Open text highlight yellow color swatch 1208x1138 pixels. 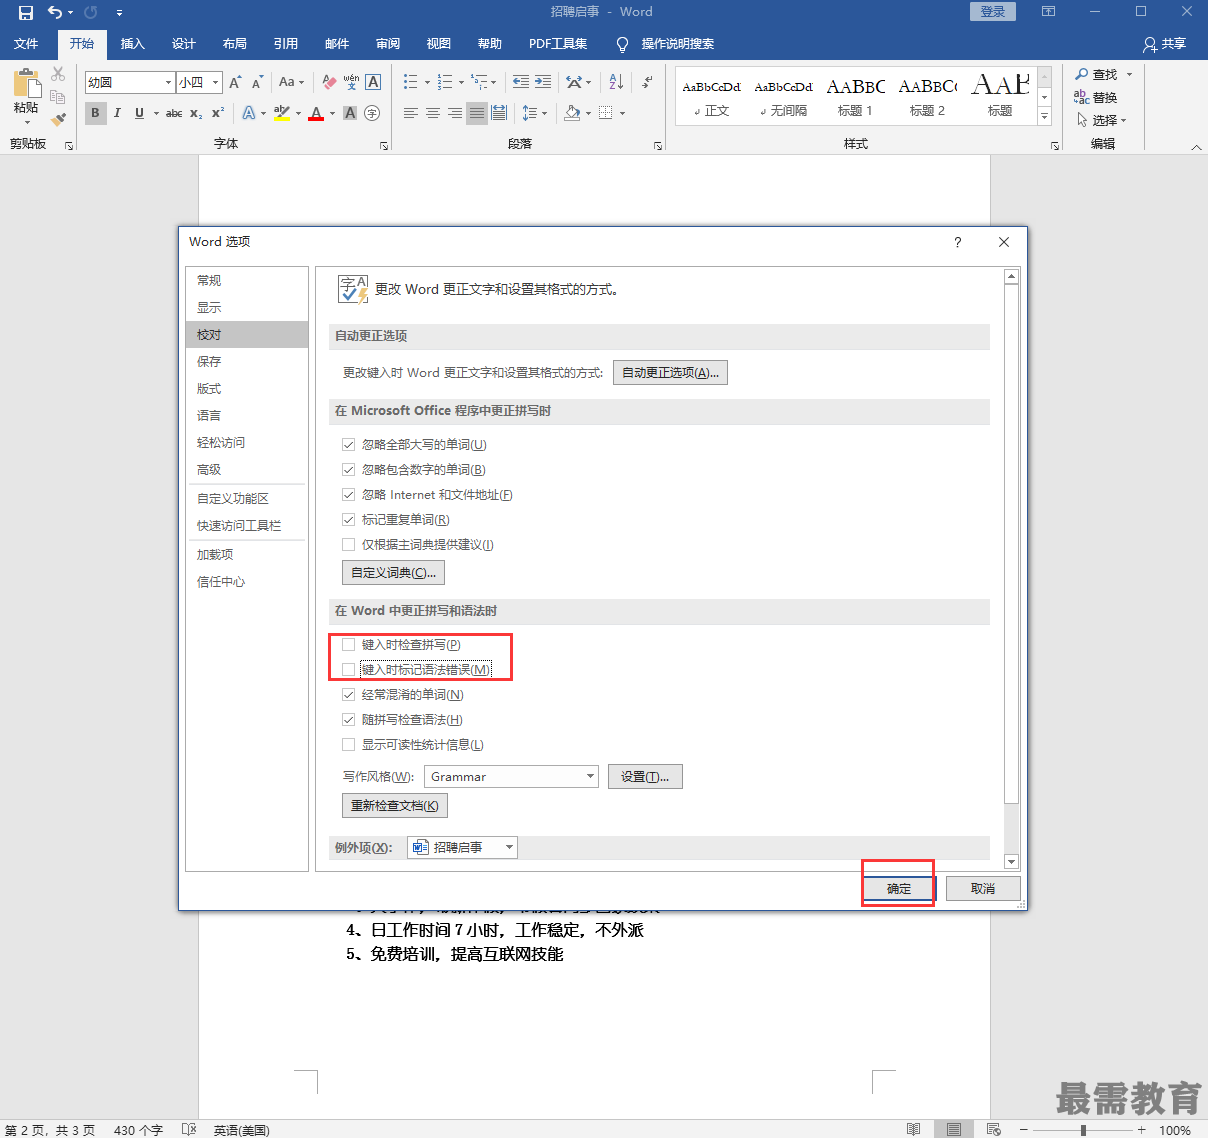(282, 113)
